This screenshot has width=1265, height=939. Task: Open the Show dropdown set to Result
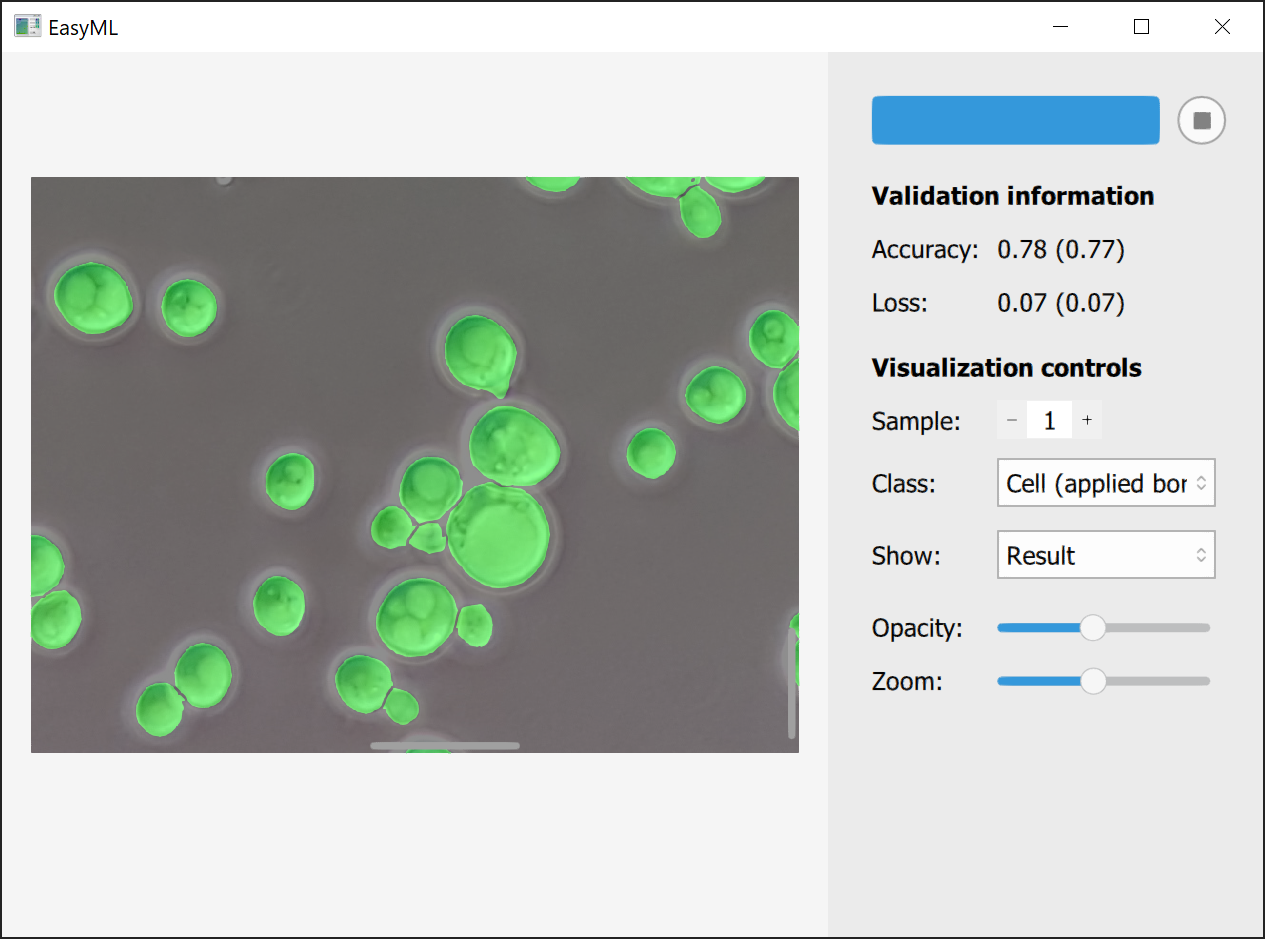click(x=1106, y=555)
